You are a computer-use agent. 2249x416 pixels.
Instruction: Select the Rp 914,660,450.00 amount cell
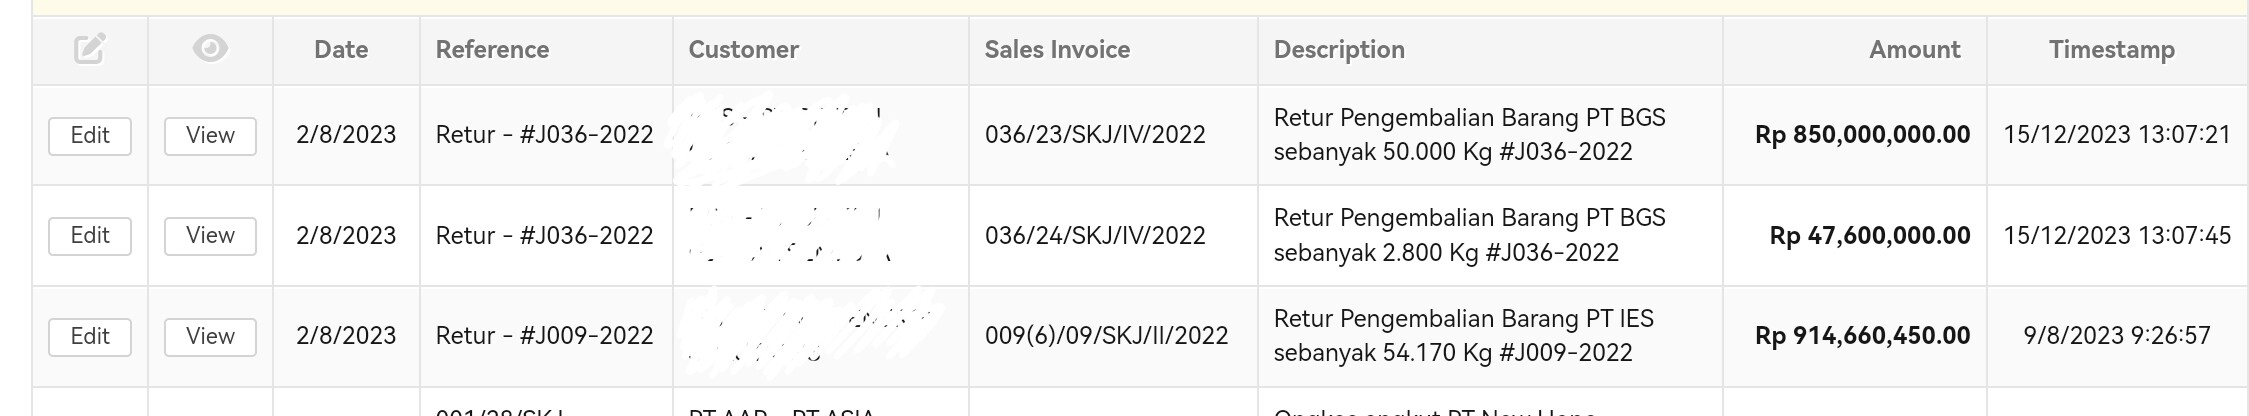coord(1862,336)
